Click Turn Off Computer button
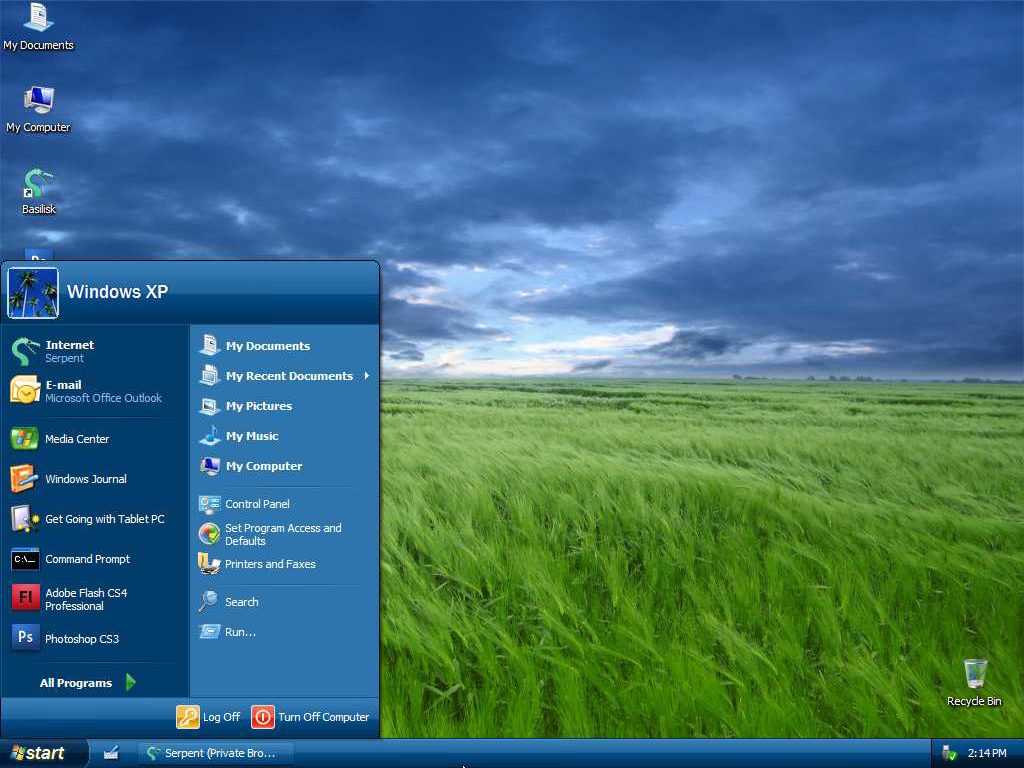The width and height of the screenshot is (1024, 768). (311, 717)
